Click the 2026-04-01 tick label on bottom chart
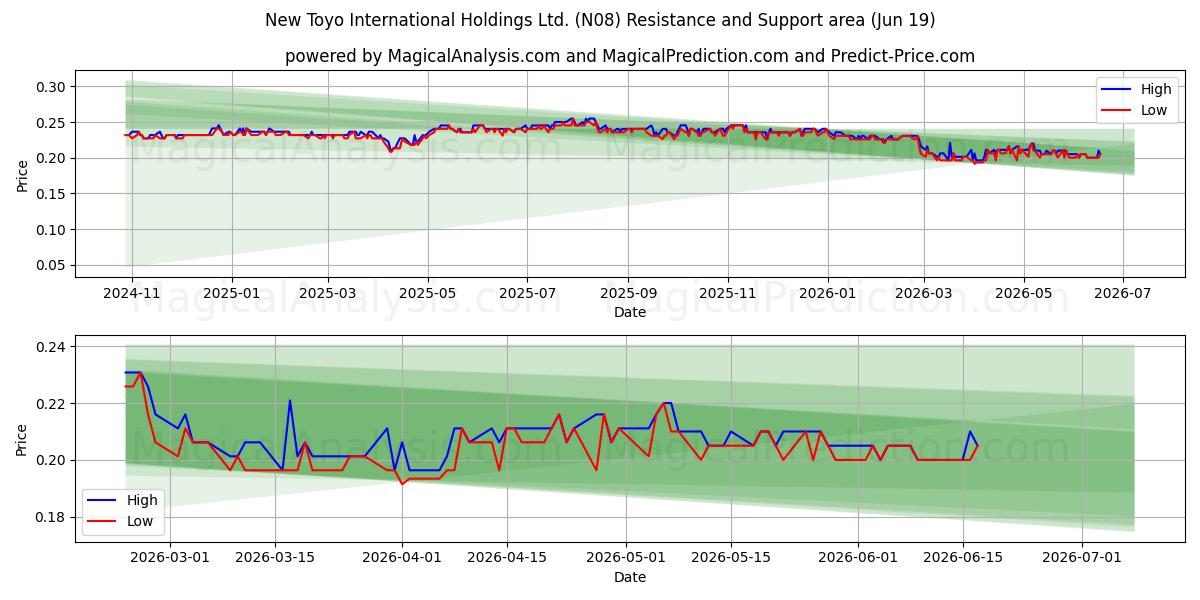 [x=402, y=559]
